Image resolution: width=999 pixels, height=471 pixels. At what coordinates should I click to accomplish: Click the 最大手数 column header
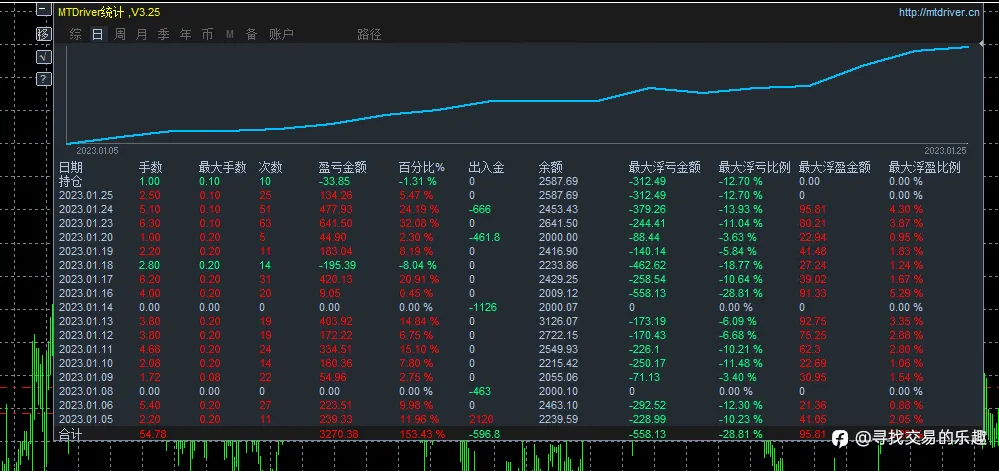[x=222, y=168]
